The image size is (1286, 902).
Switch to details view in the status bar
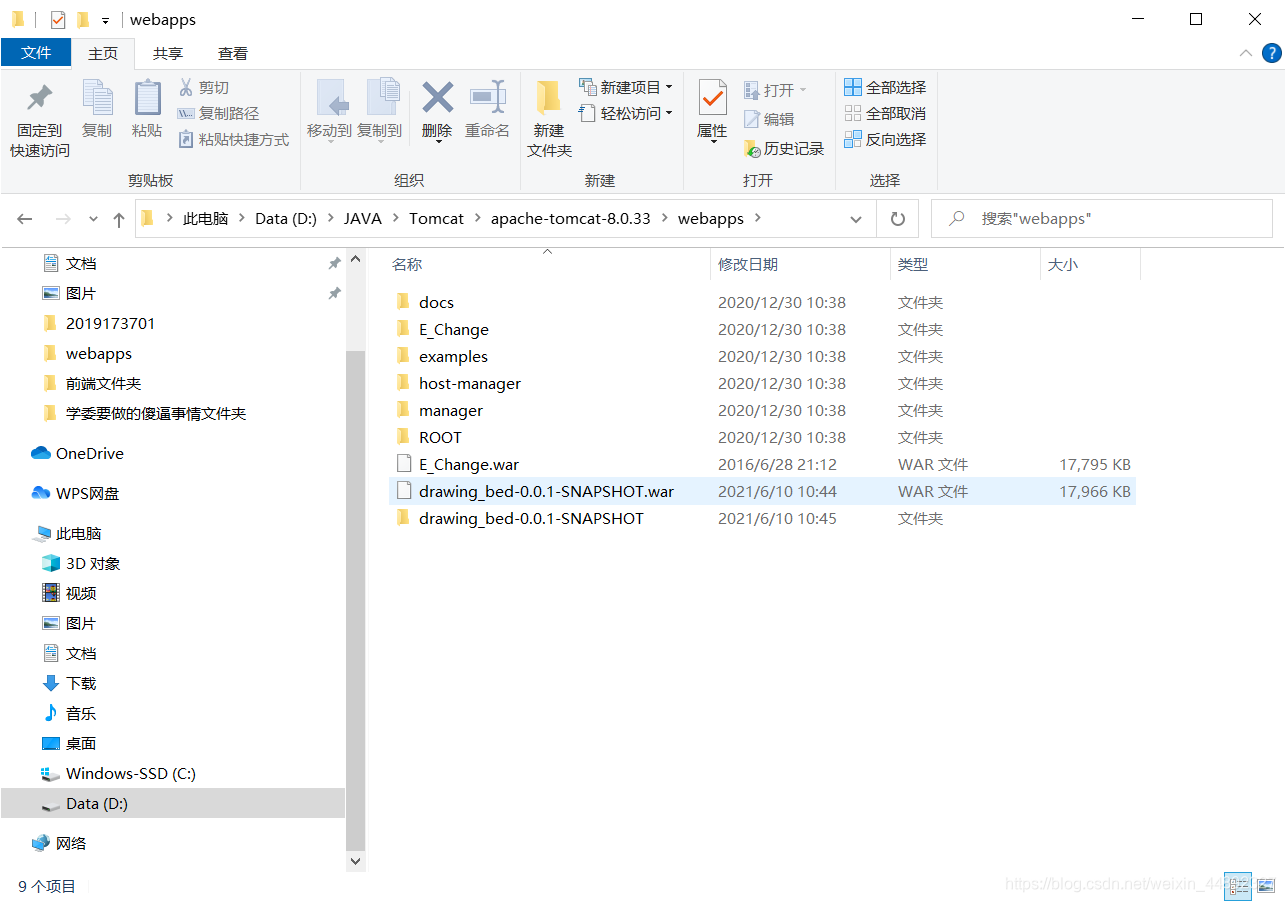[1238, 886]
